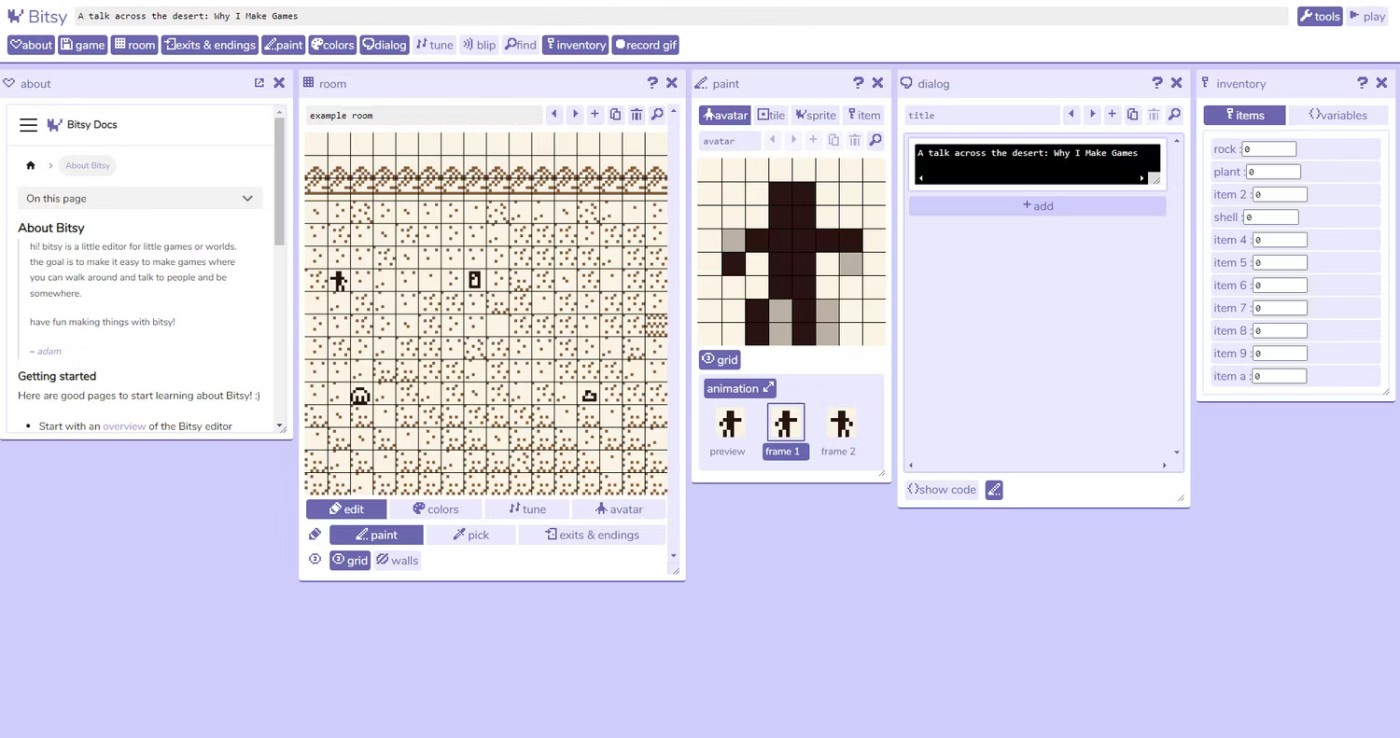Open about docs in new window

click(x=259, y=83)
